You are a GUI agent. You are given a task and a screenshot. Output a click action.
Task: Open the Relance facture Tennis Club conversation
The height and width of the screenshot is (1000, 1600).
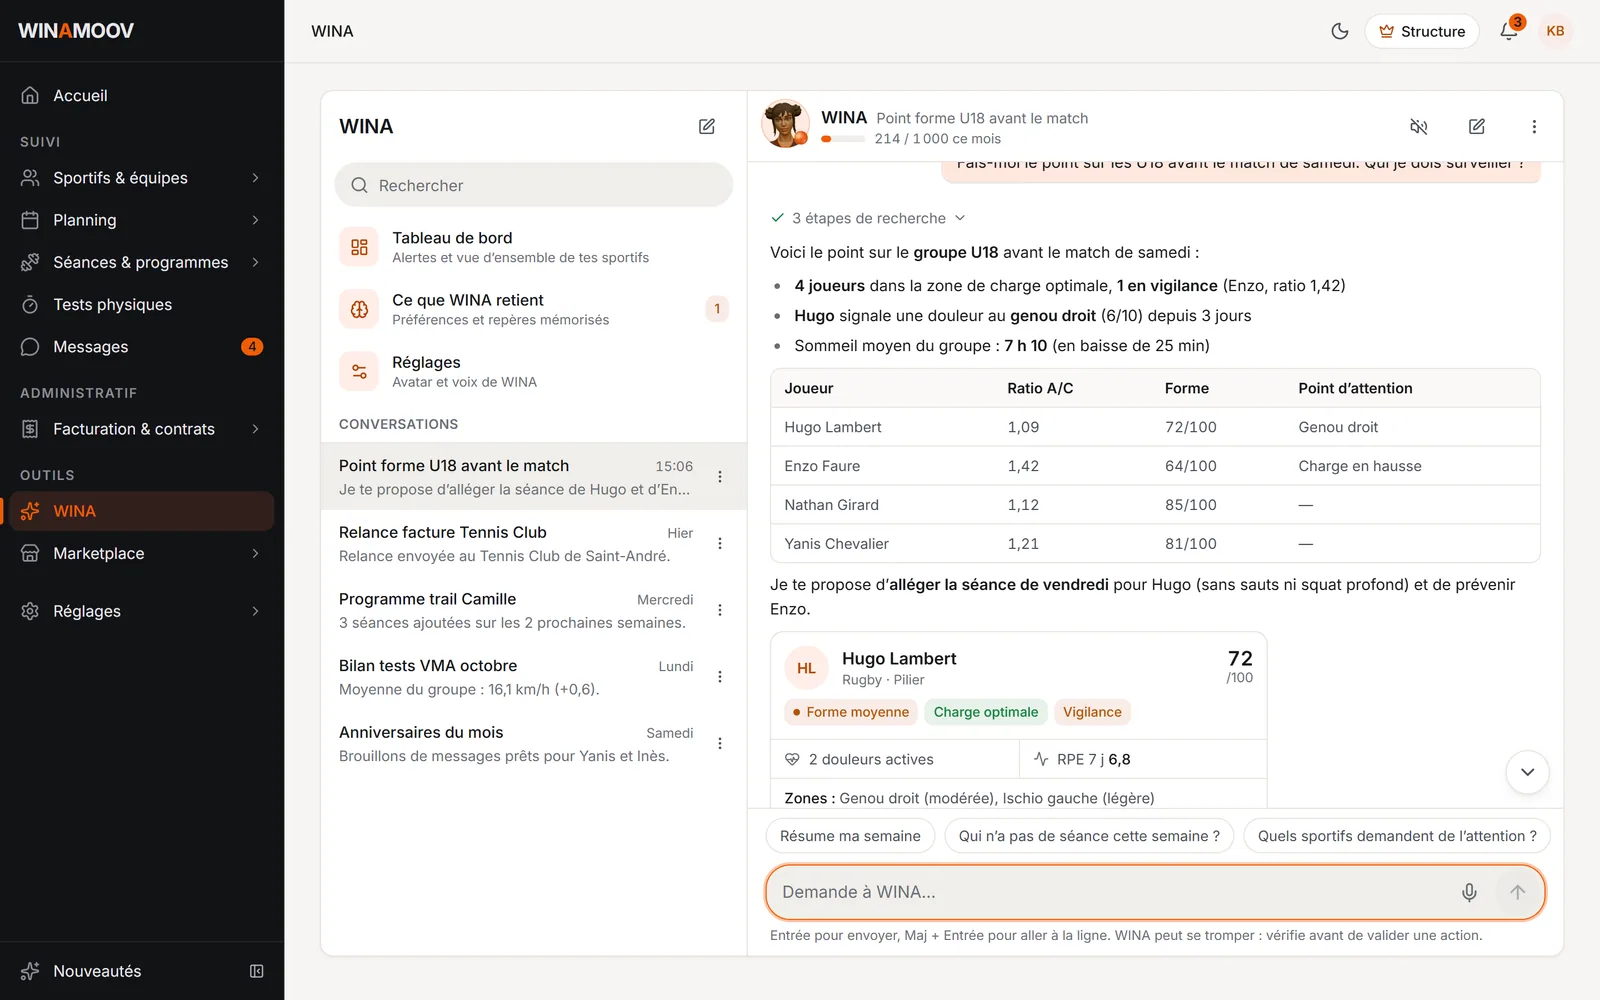[533, 544]
